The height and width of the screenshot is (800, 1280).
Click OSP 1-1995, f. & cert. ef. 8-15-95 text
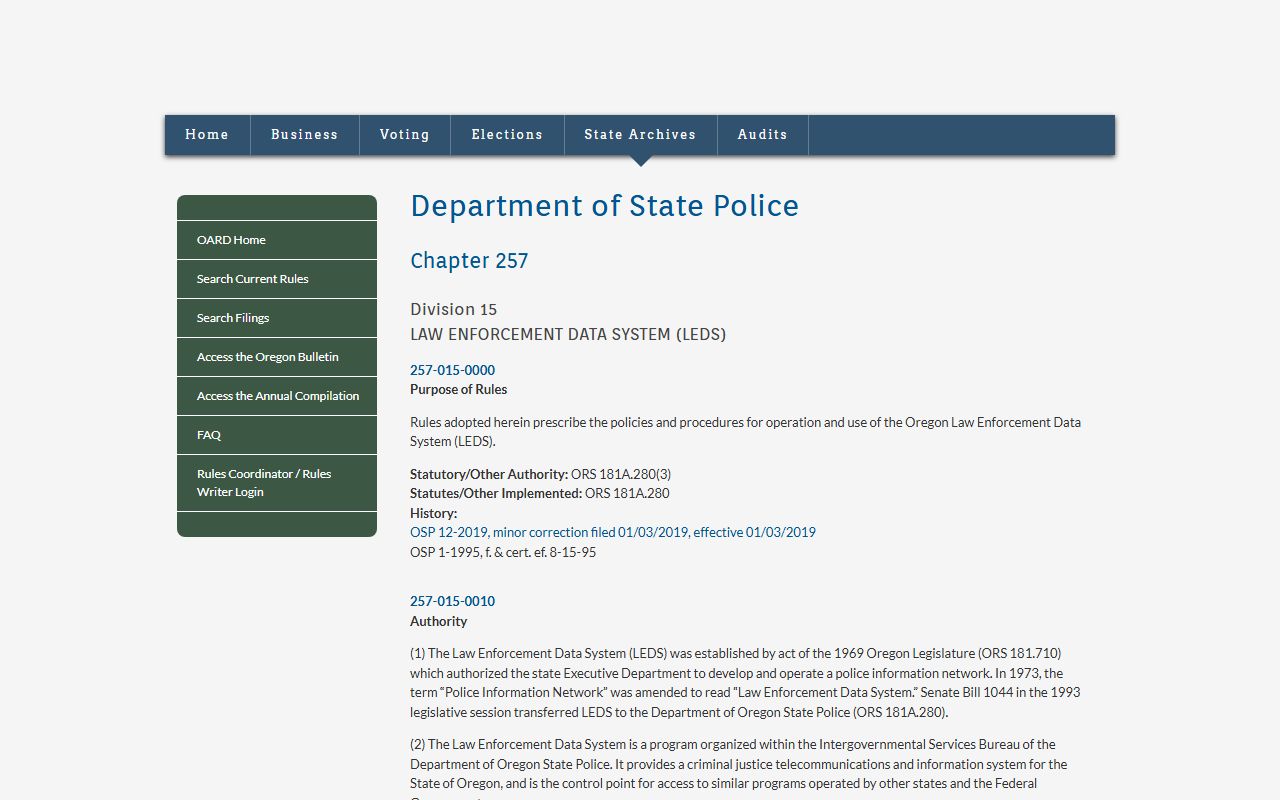coord(503,552)
